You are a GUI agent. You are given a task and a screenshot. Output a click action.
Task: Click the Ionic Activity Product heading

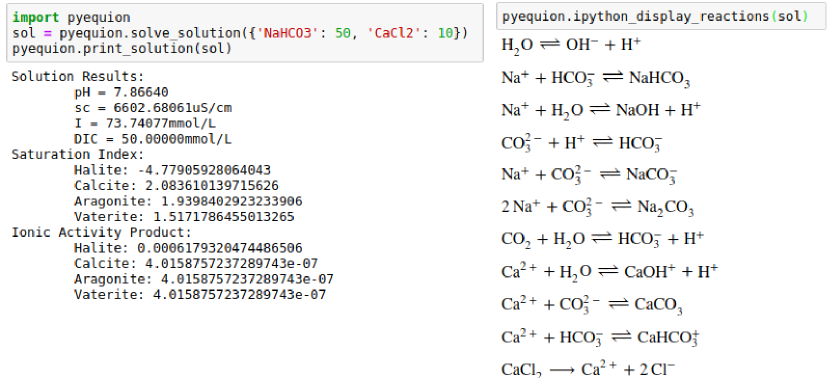click(101, 232)
